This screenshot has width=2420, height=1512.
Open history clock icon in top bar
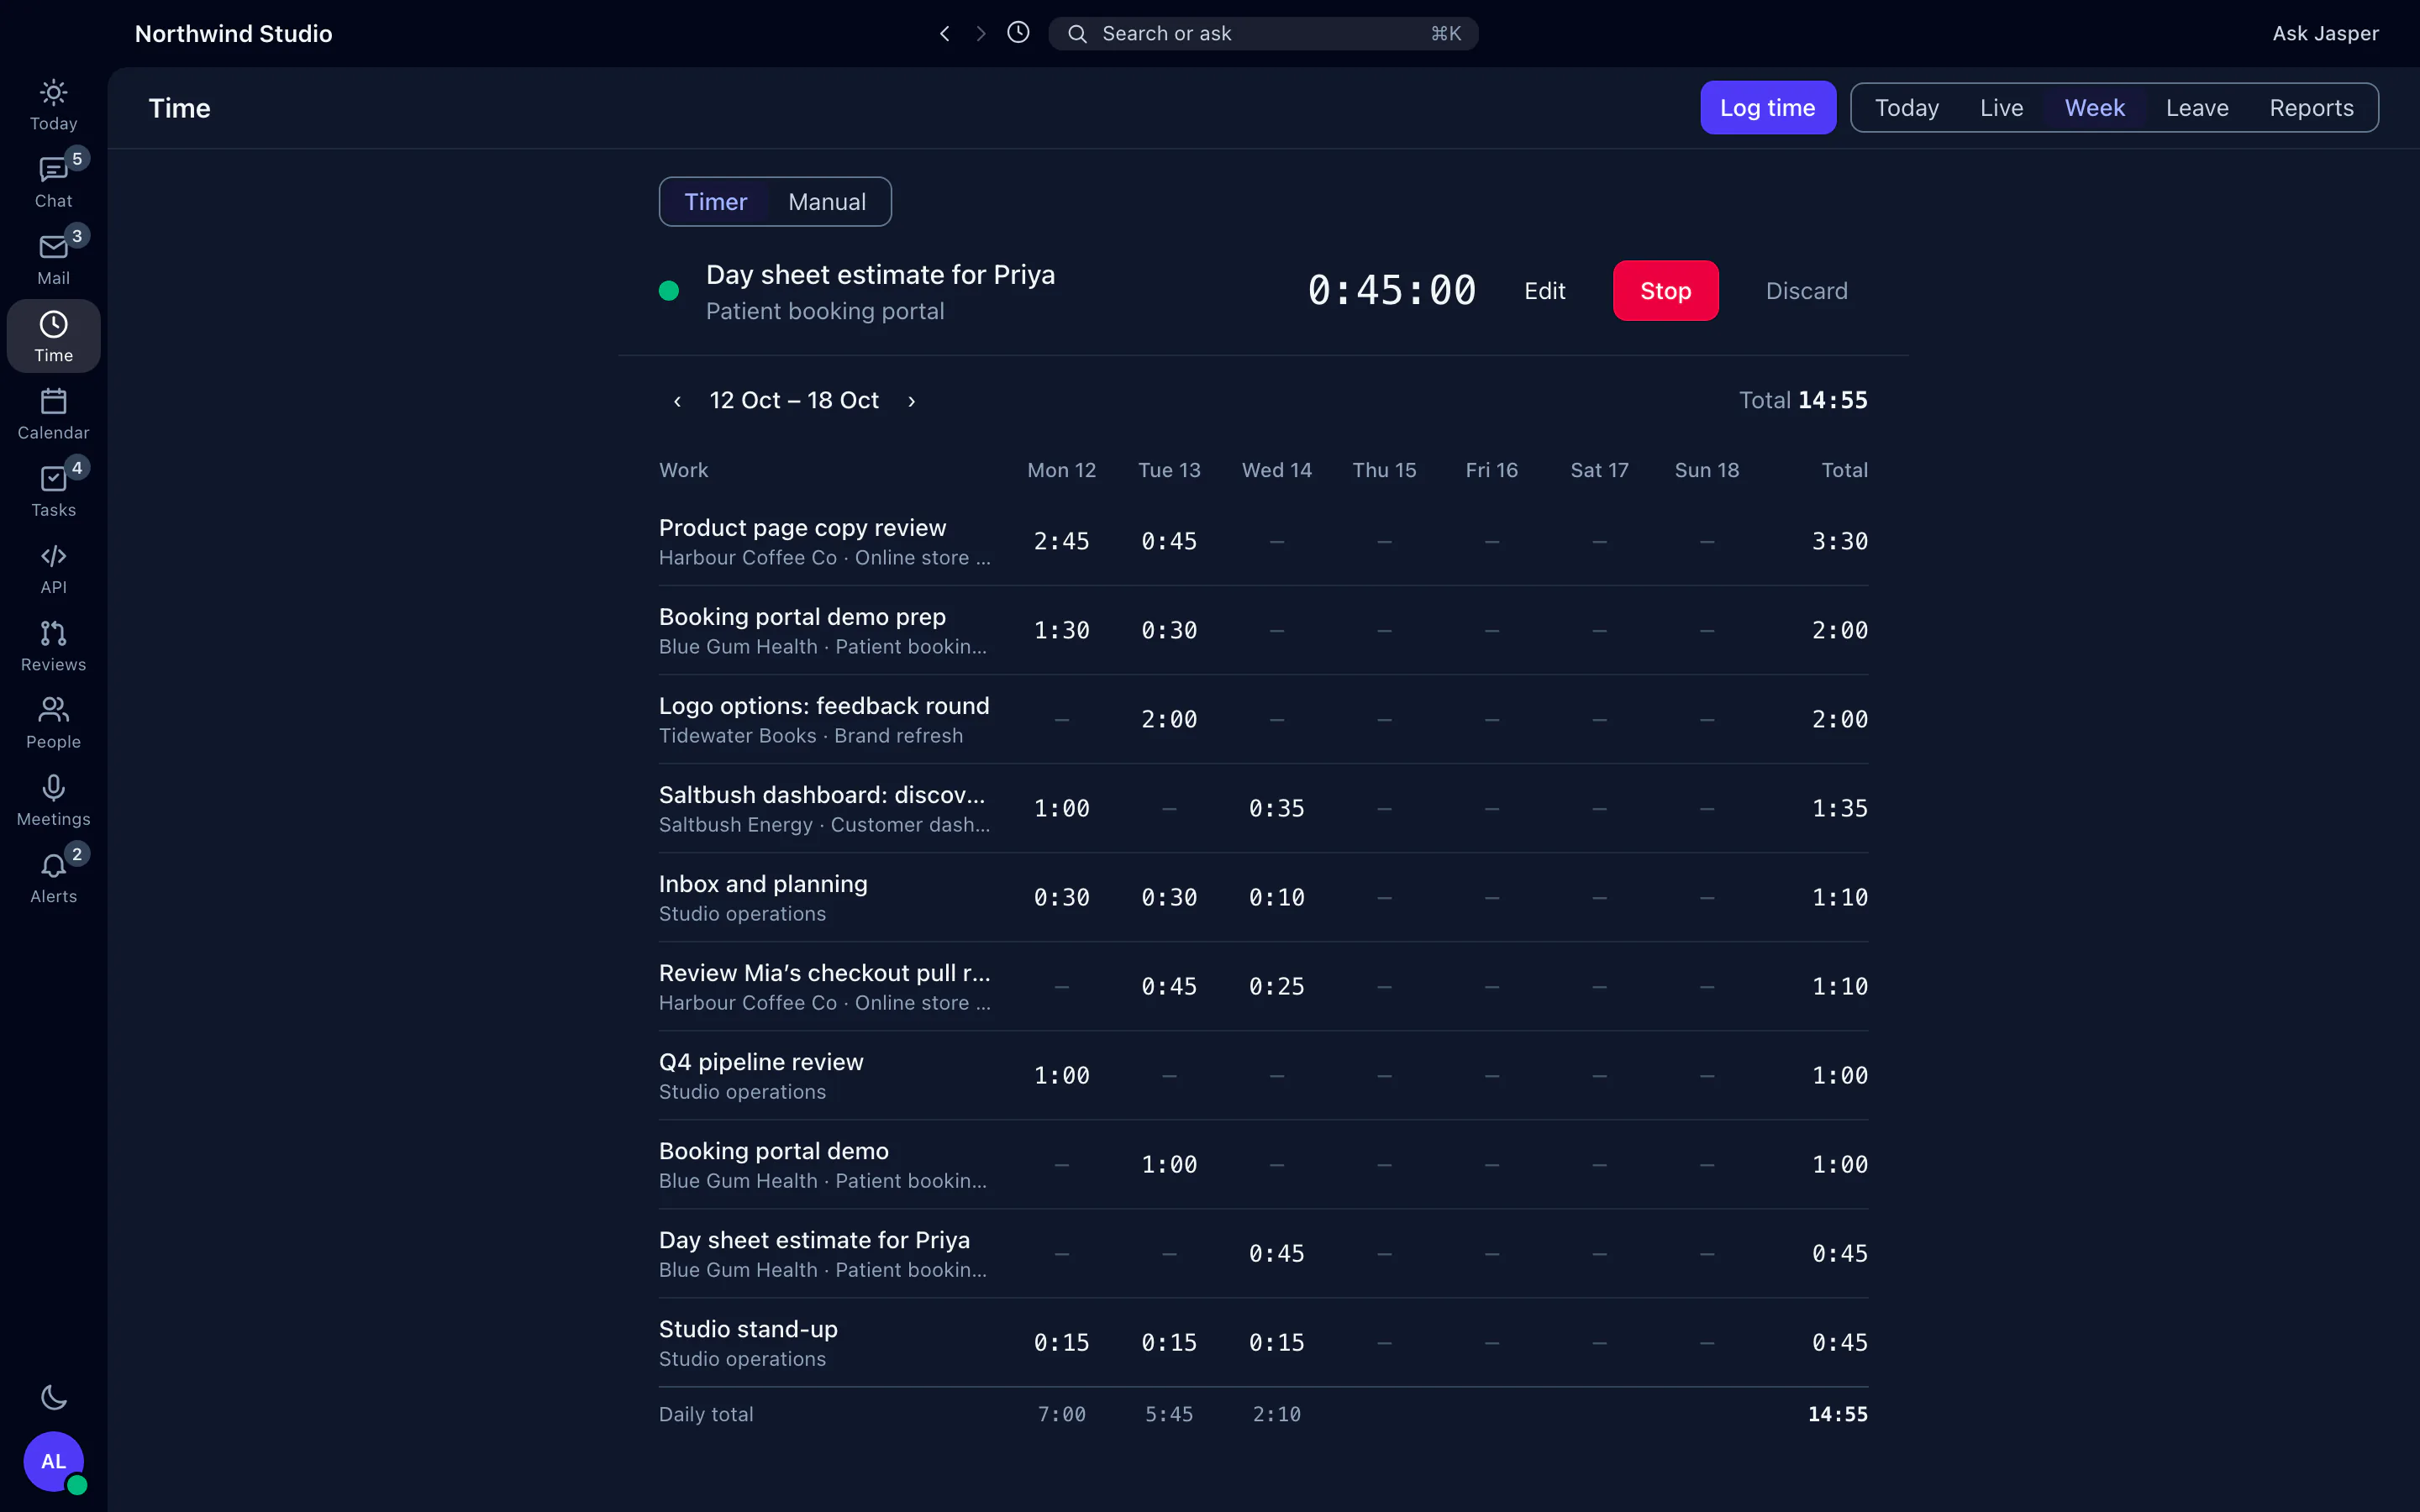click(x=1018, y=33)
